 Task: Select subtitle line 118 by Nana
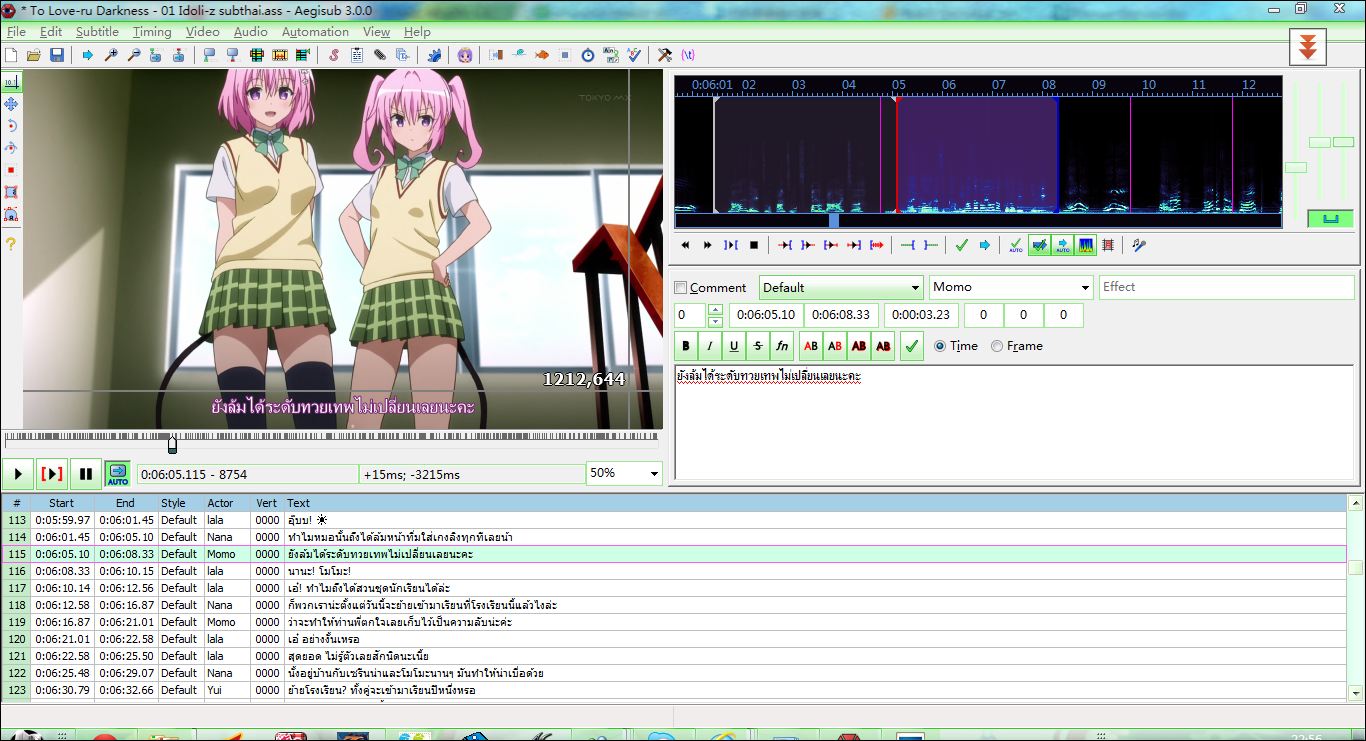pos(675,605)
